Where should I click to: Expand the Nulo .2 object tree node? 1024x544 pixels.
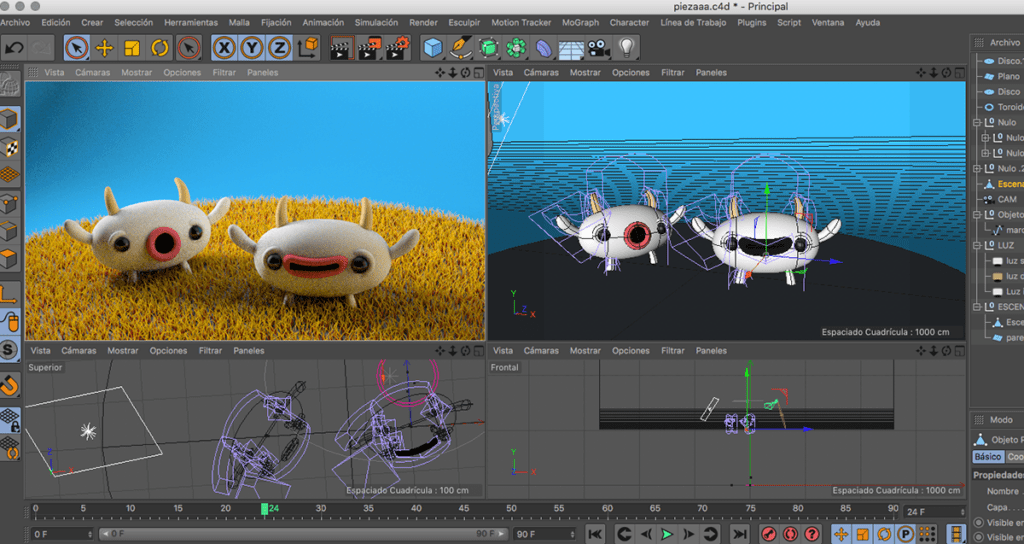[x=977, y=168]
